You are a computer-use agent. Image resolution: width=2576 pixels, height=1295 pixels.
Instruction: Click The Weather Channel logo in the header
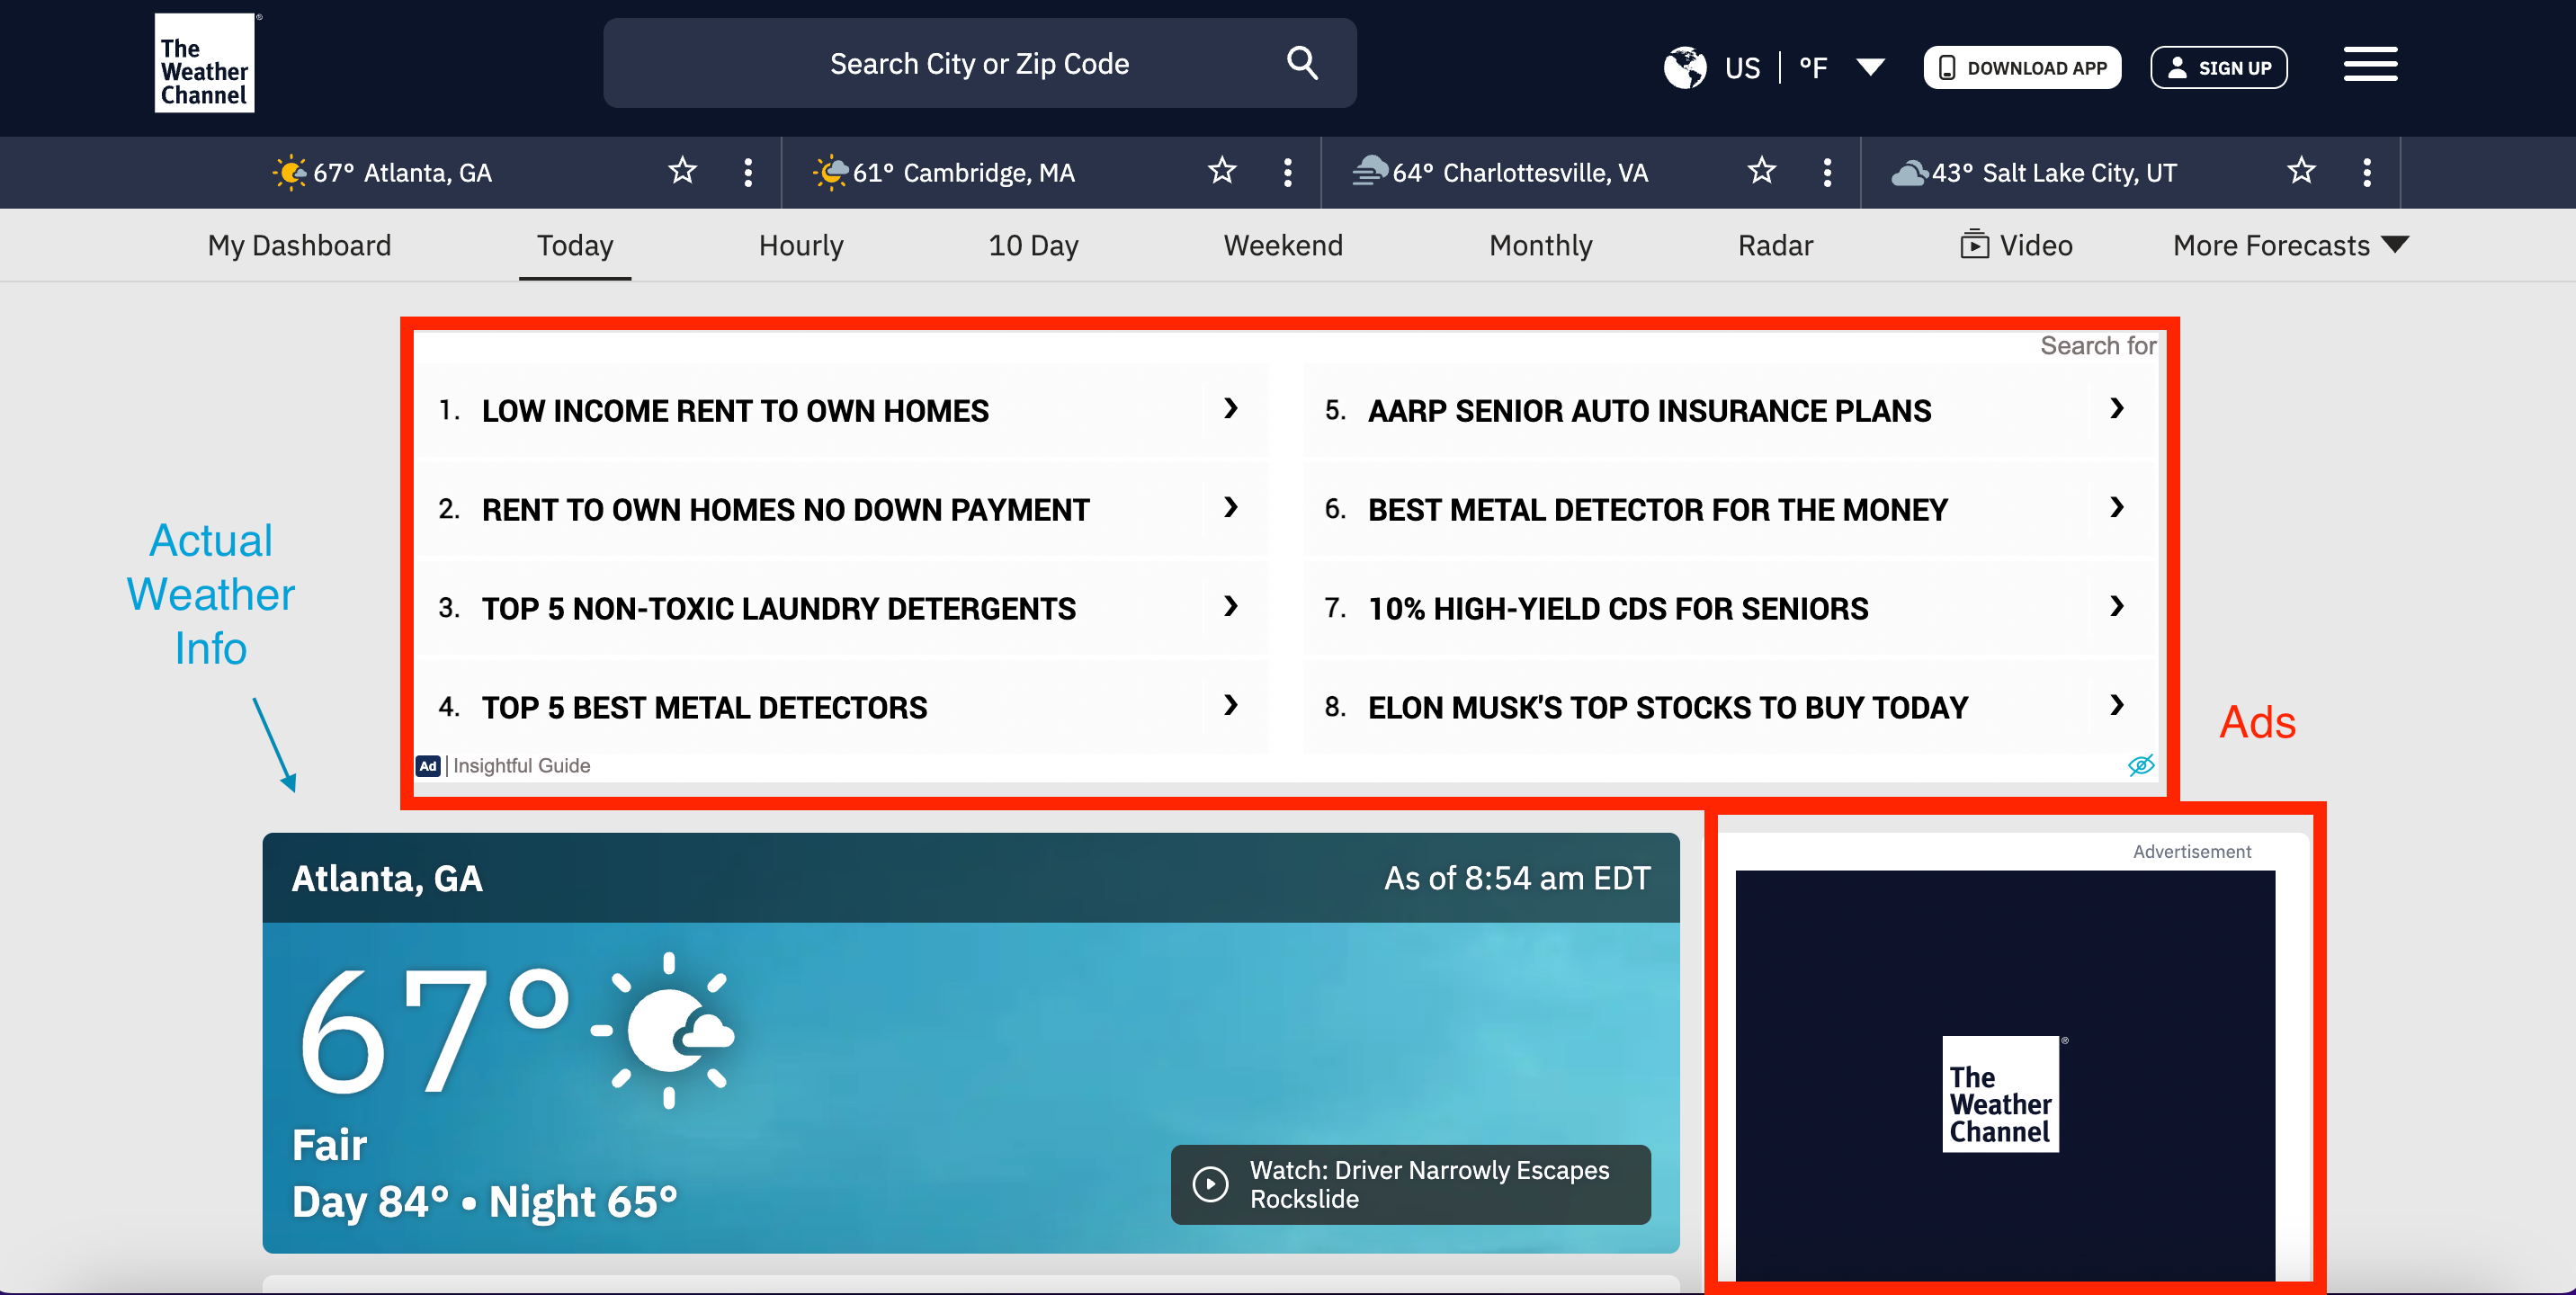[204, 63]
